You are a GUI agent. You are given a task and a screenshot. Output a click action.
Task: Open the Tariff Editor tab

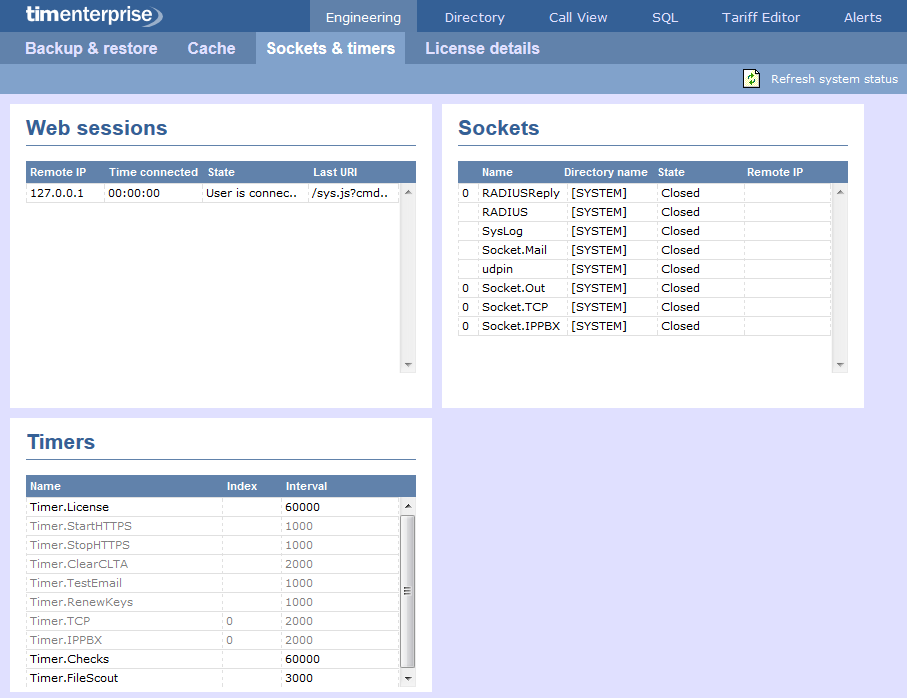click(761, 17)
